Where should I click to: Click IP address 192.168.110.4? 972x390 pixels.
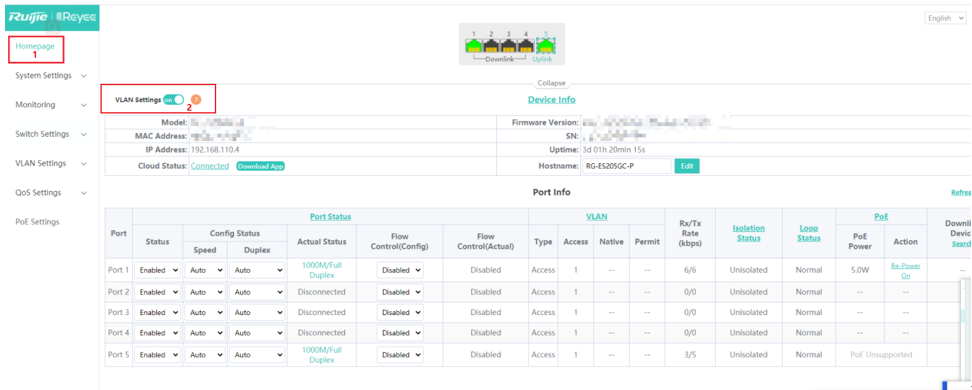(215, 149)
